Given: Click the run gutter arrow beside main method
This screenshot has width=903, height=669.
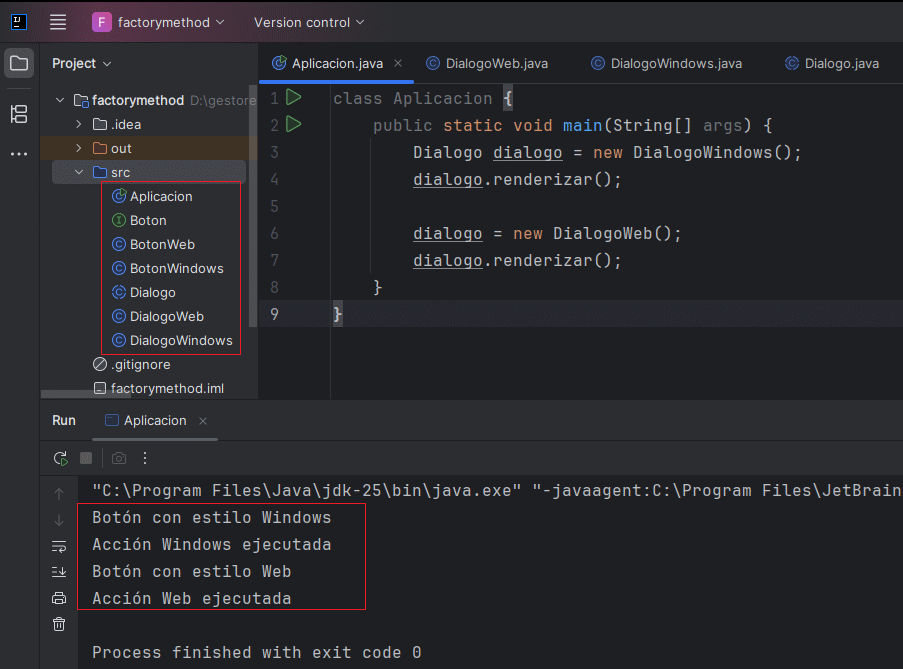Looking at the screenshot, I should tap(293, 125).
